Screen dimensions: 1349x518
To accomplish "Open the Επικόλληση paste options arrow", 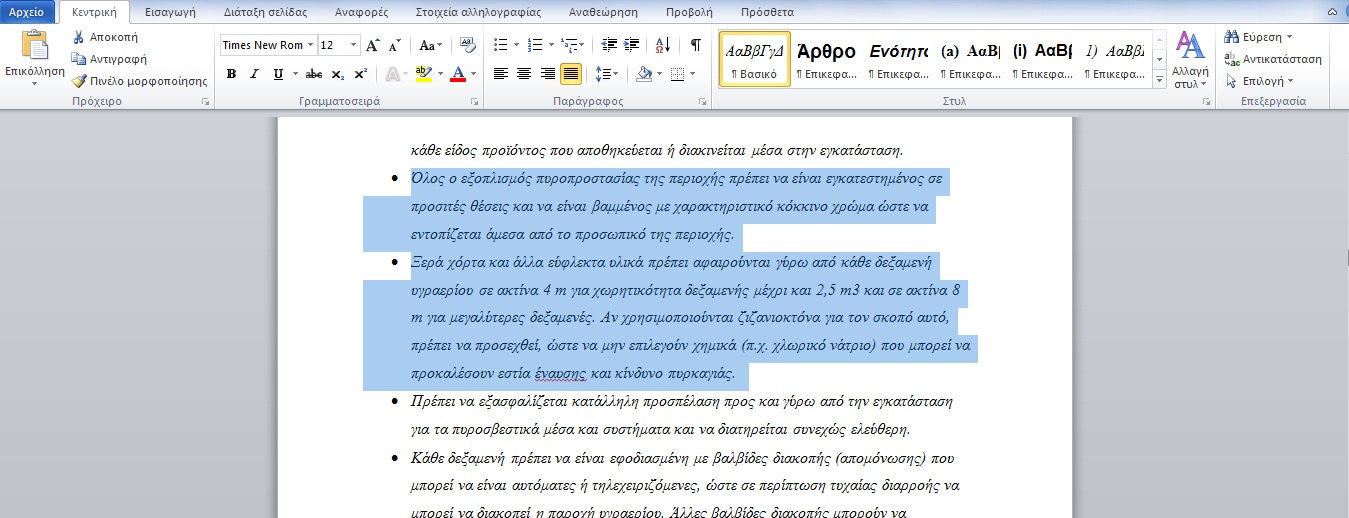I will point(35,83).
